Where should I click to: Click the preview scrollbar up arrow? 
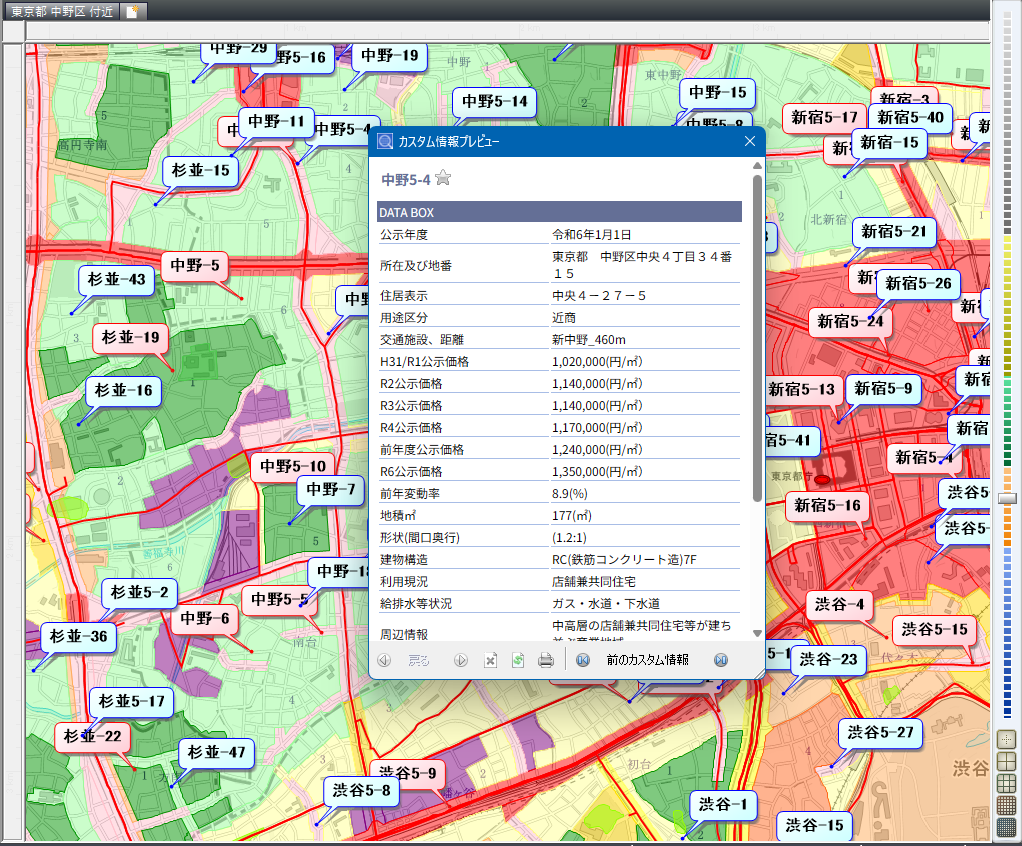pyautogui.click(x=757, y=166)
